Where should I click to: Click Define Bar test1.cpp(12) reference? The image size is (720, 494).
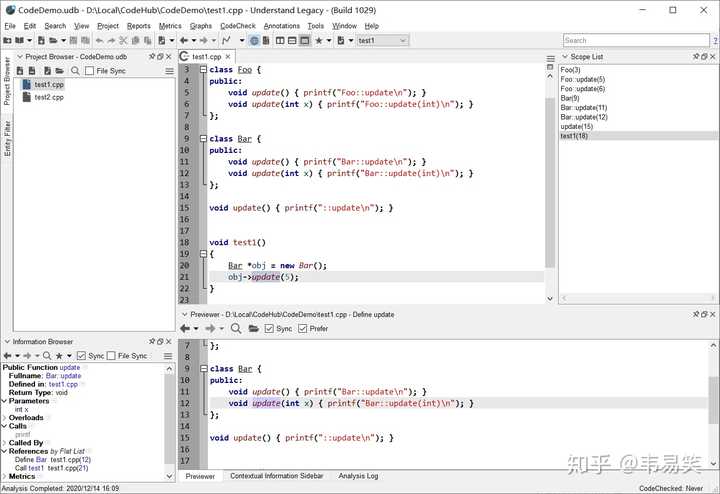pos(53,460)
